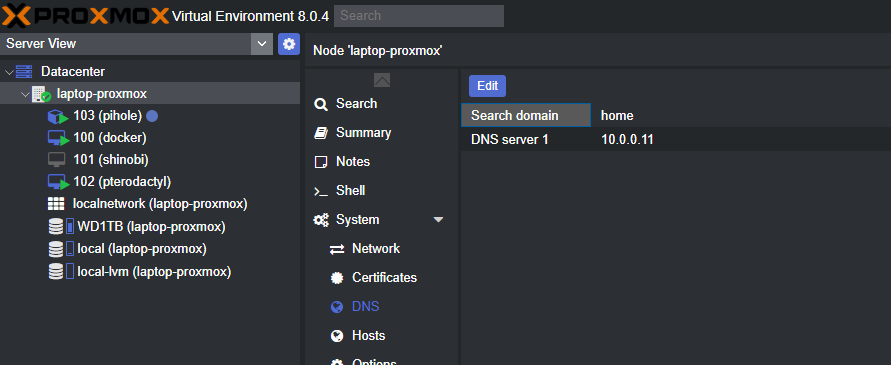This screenshot has width=891, height=365.
Task: Click the scroll-up arrow above Search
Action: [382, 80]
